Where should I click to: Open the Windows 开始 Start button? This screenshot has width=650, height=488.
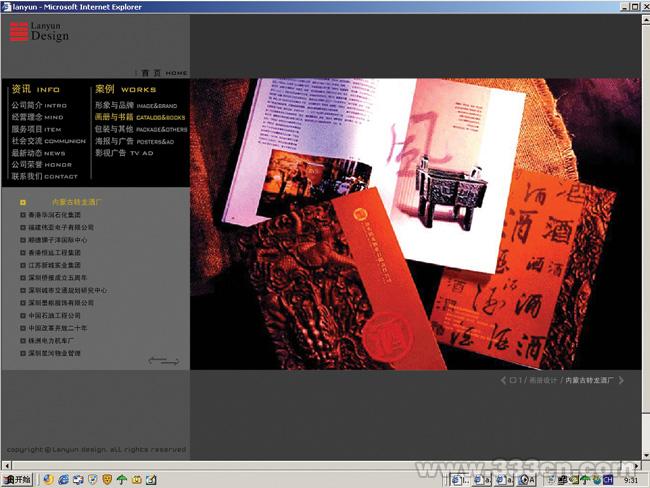click(17, 480)
